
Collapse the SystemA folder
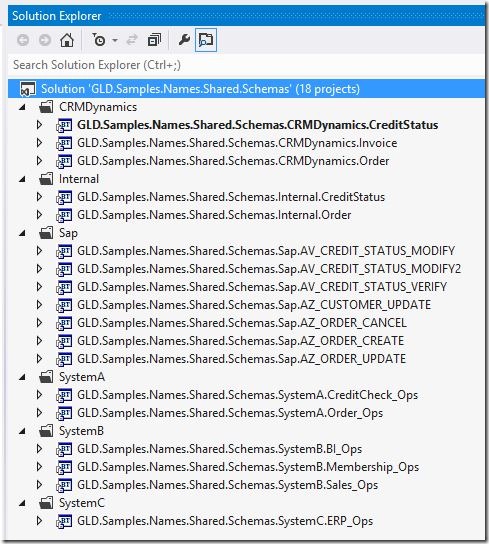[23, 377]
